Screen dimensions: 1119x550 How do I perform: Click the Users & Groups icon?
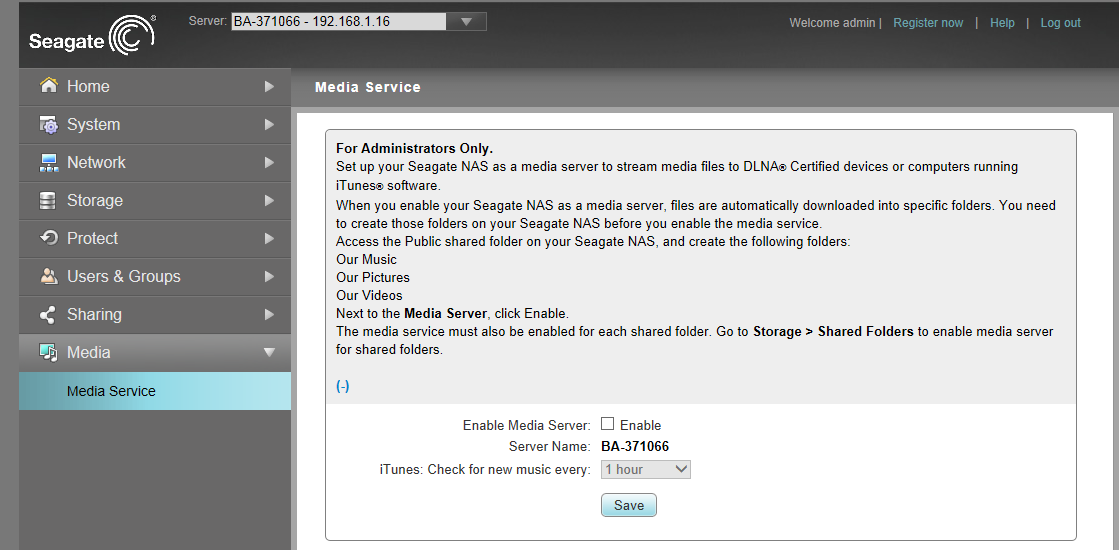tap(48, 276)
